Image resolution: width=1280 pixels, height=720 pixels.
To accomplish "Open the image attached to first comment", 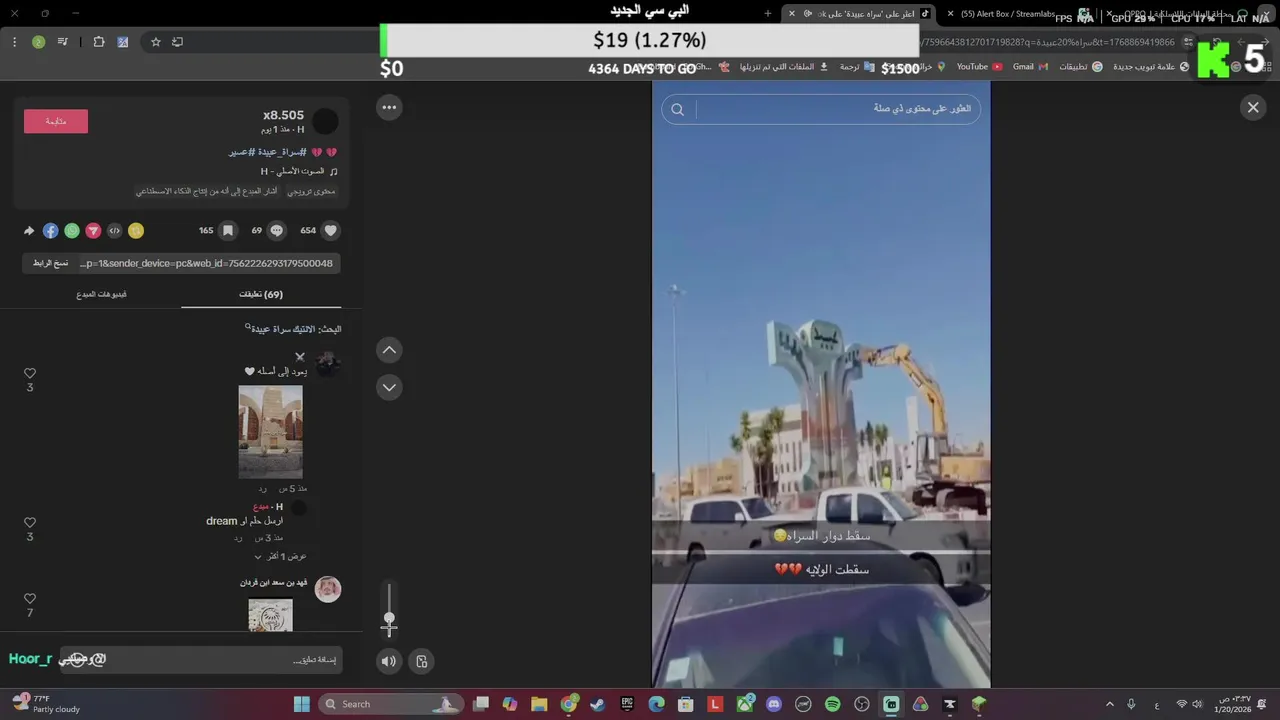I will tap(270, 432).
